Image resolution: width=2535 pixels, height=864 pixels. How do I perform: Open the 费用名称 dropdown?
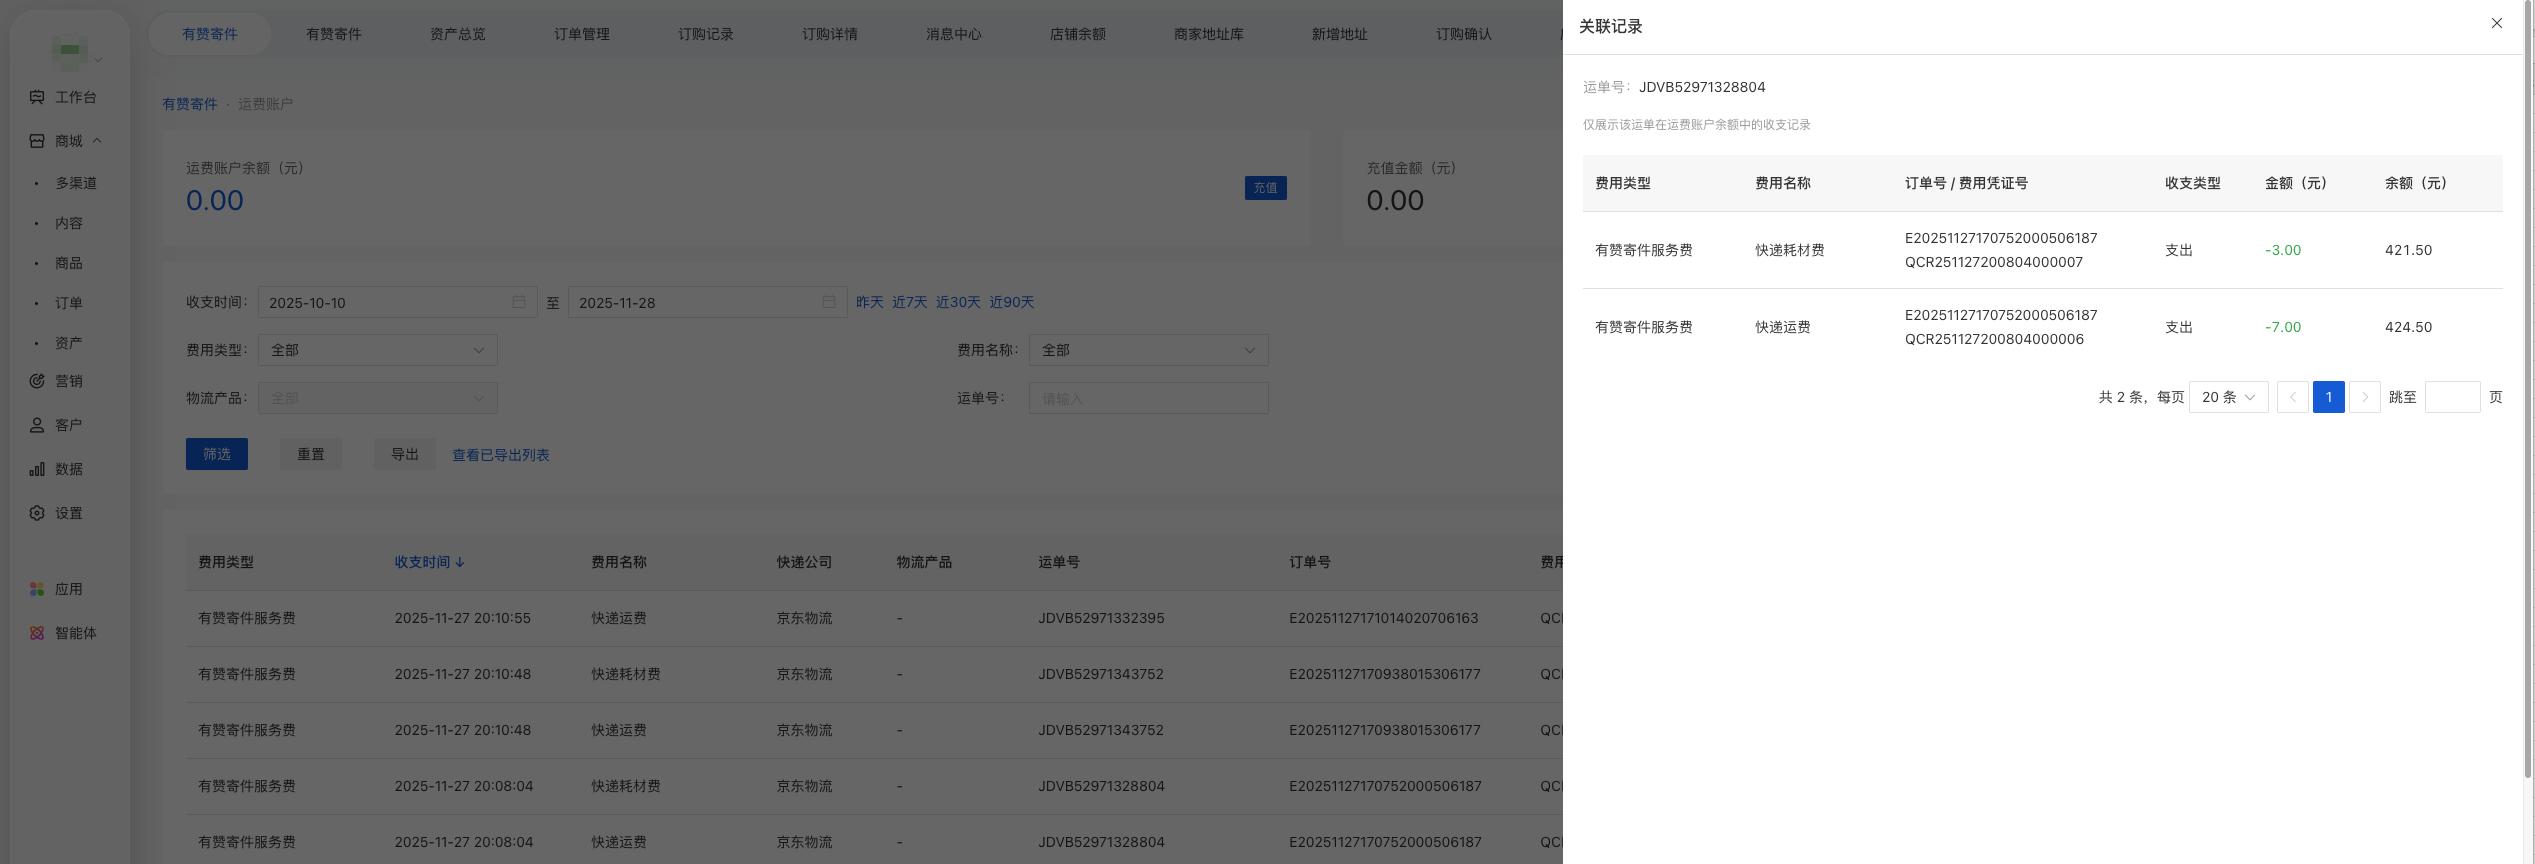[x=1149, y=350]
